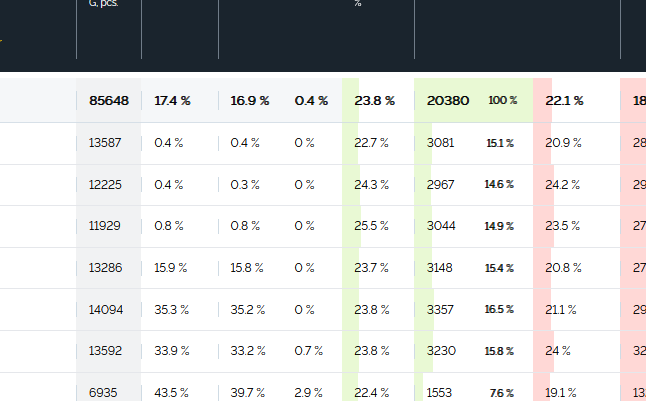
Task: Click the 'G, pcs.' column header
Action: click(103, 3)
